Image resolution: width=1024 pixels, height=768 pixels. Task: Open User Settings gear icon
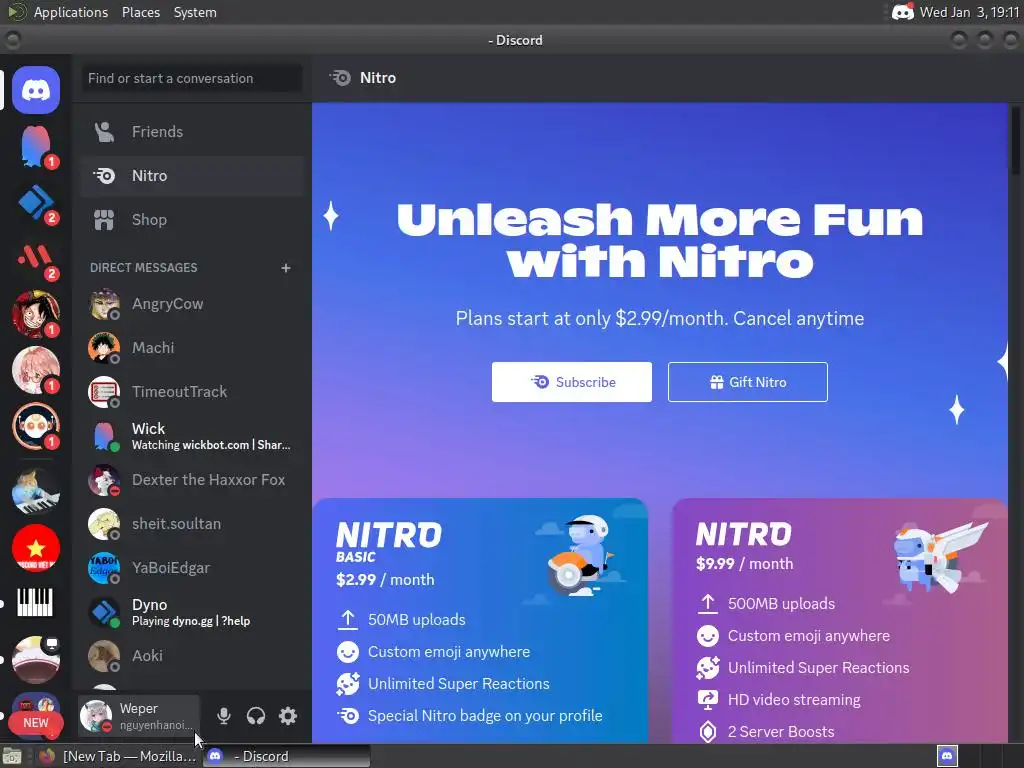[x=288, y=716]
